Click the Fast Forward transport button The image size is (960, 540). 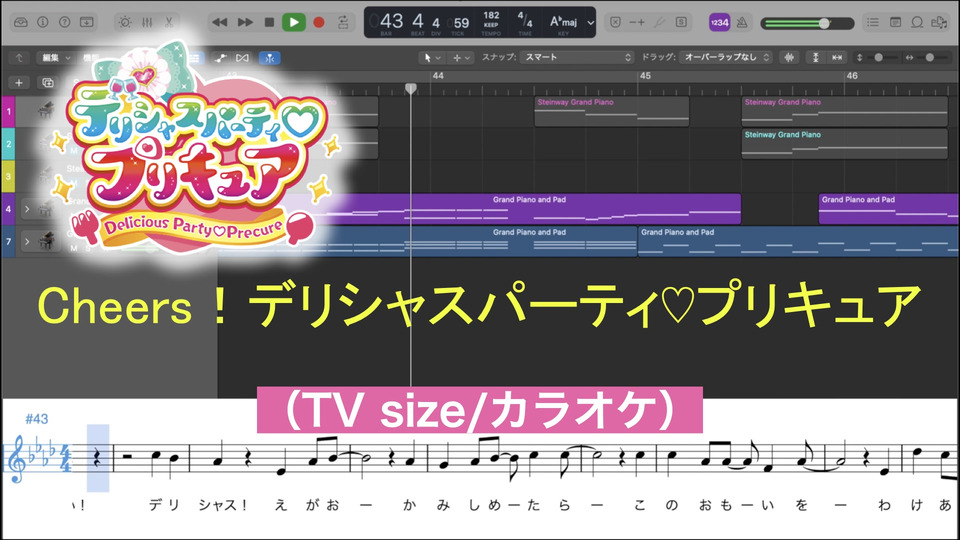tap(245, 22)
